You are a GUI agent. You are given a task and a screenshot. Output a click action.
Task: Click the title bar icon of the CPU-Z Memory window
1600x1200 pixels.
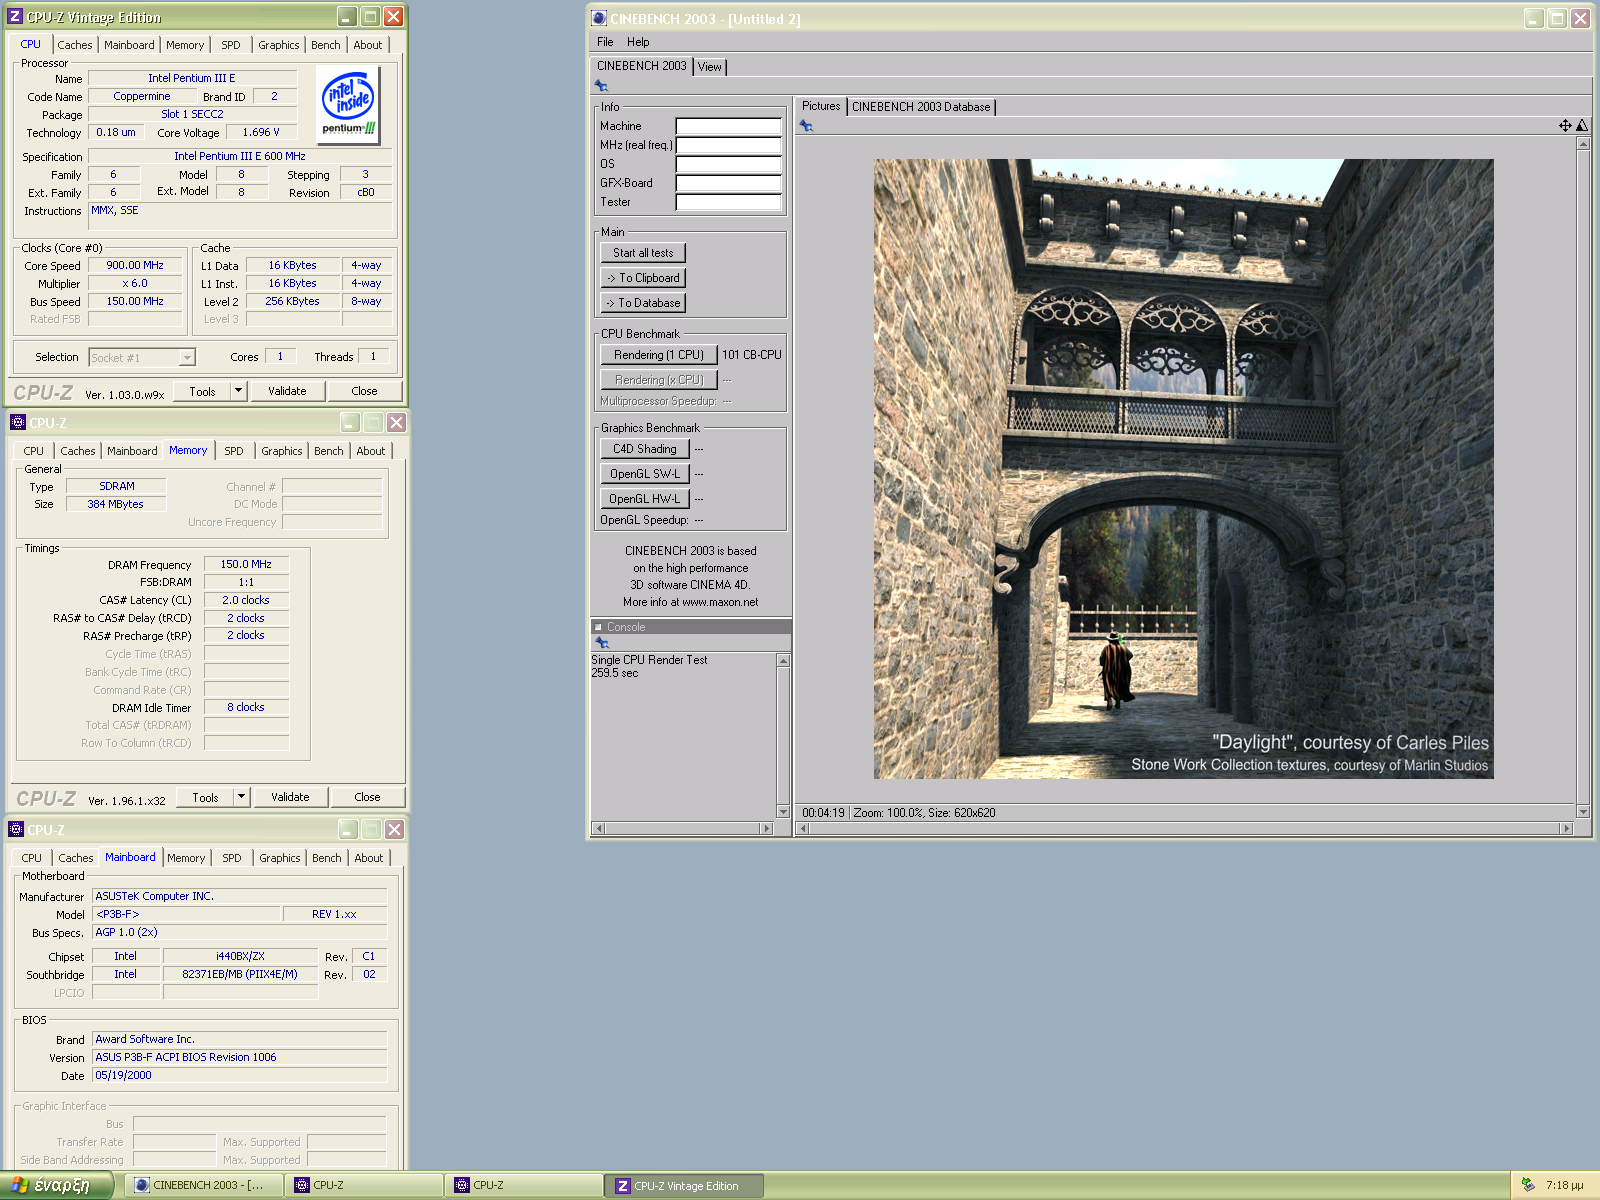pos(17,423)
